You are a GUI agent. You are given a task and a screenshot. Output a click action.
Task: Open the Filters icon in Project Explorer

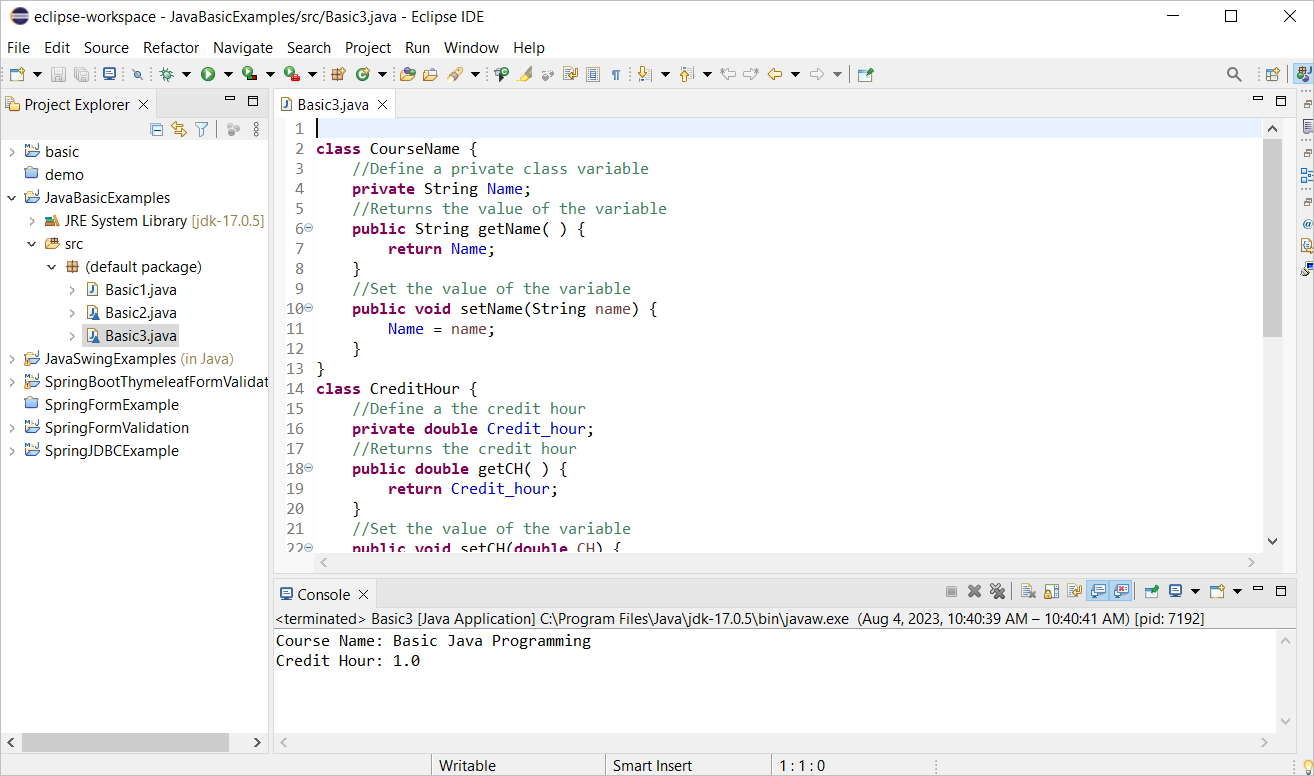[201, 129]
